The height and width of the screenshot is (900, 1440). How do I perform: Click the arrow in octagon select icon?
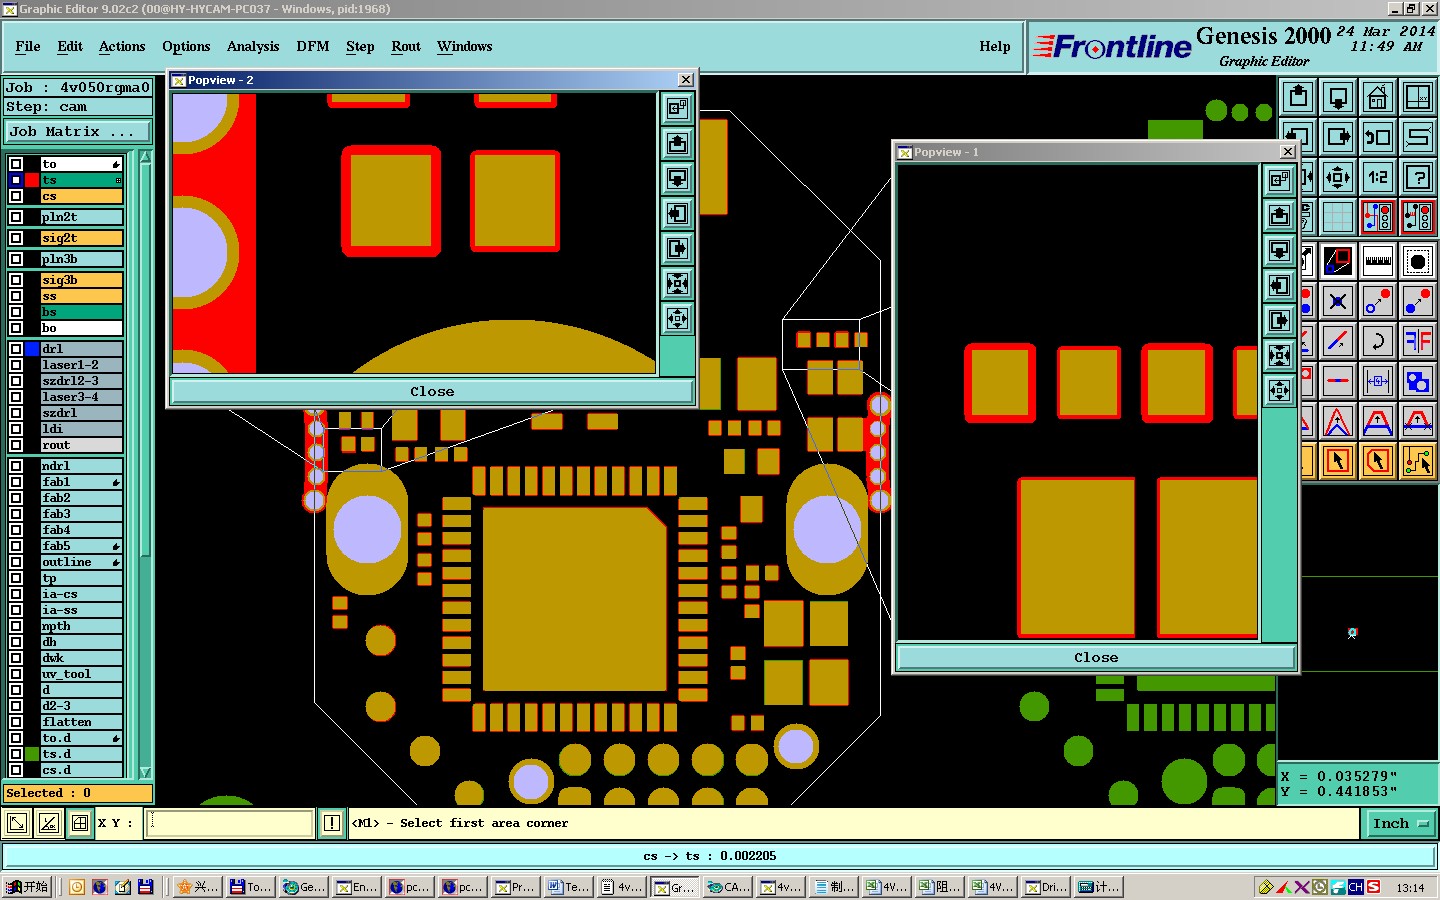(1378, 461)
